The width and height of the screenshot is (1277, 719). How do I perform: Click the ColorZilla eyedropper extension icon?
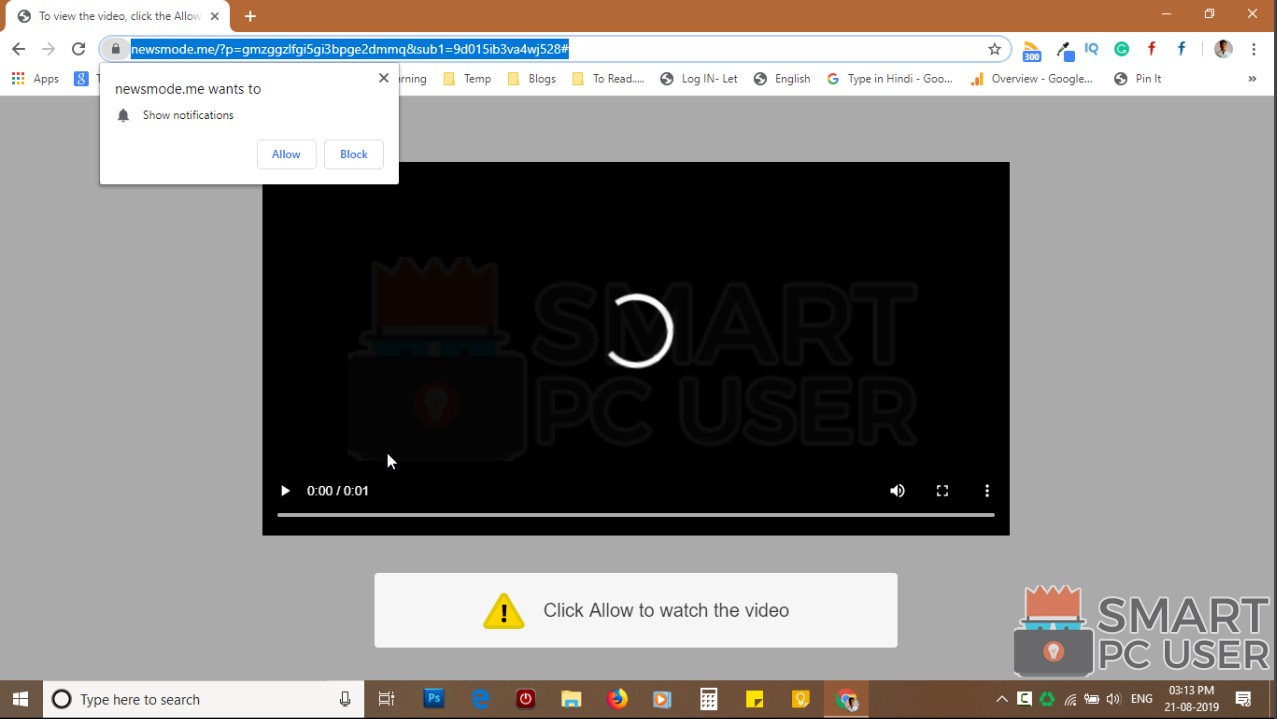1062,48
